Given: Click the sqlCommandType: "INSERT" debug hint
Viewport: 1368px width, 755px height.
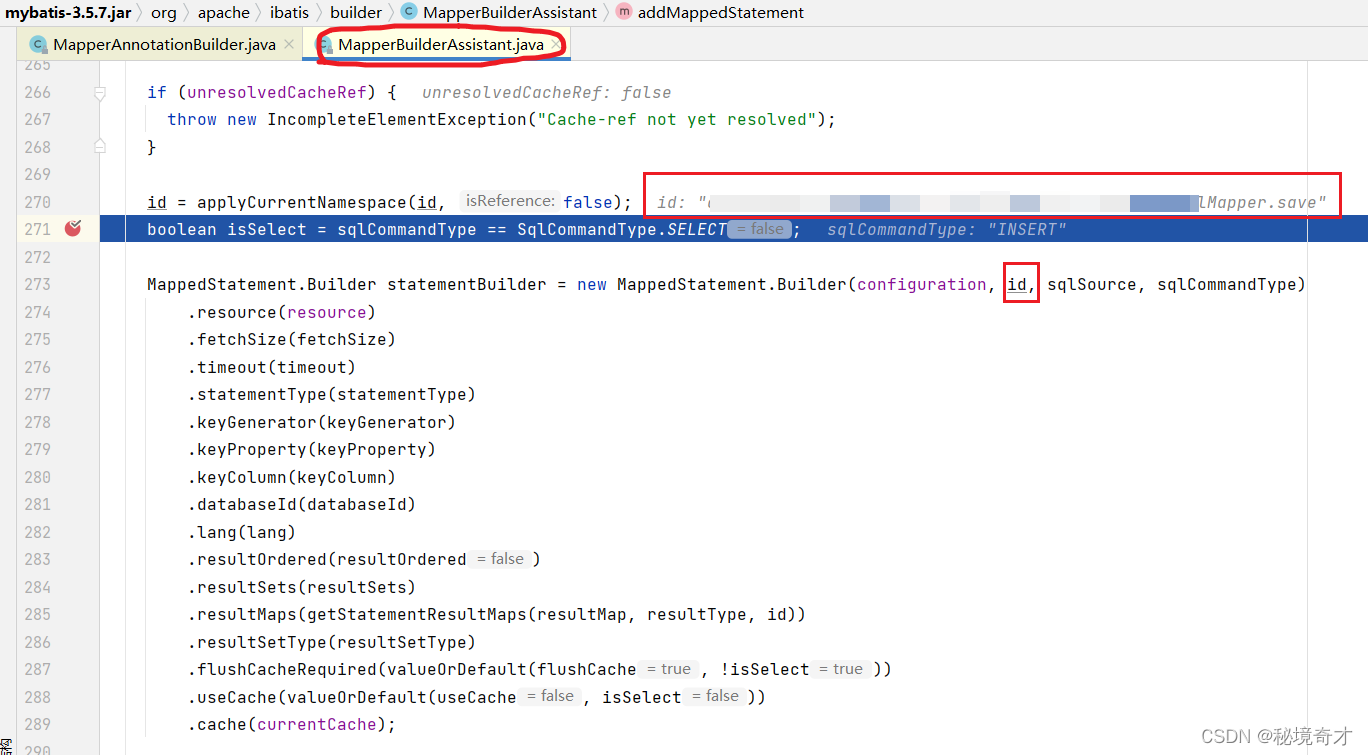Looking at the screenshot, I should pyautogui.click(x=946, y=230).
